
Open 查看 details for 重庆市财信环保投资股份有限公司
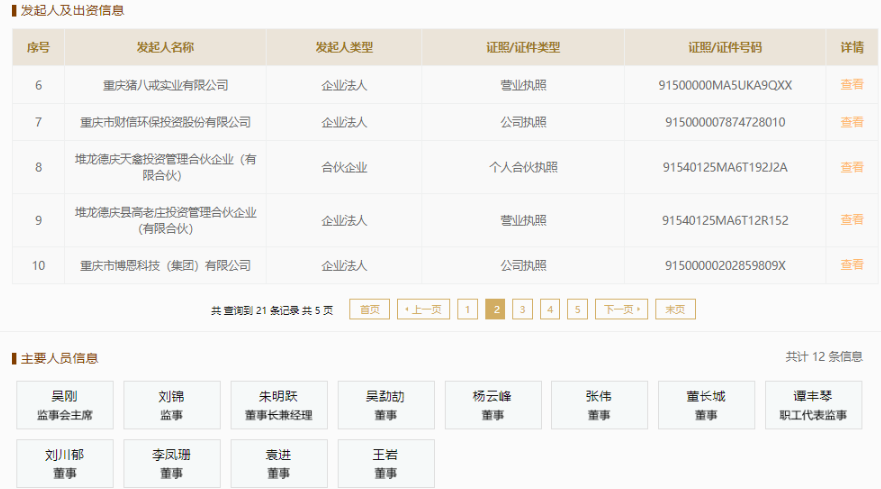point(852,122)
